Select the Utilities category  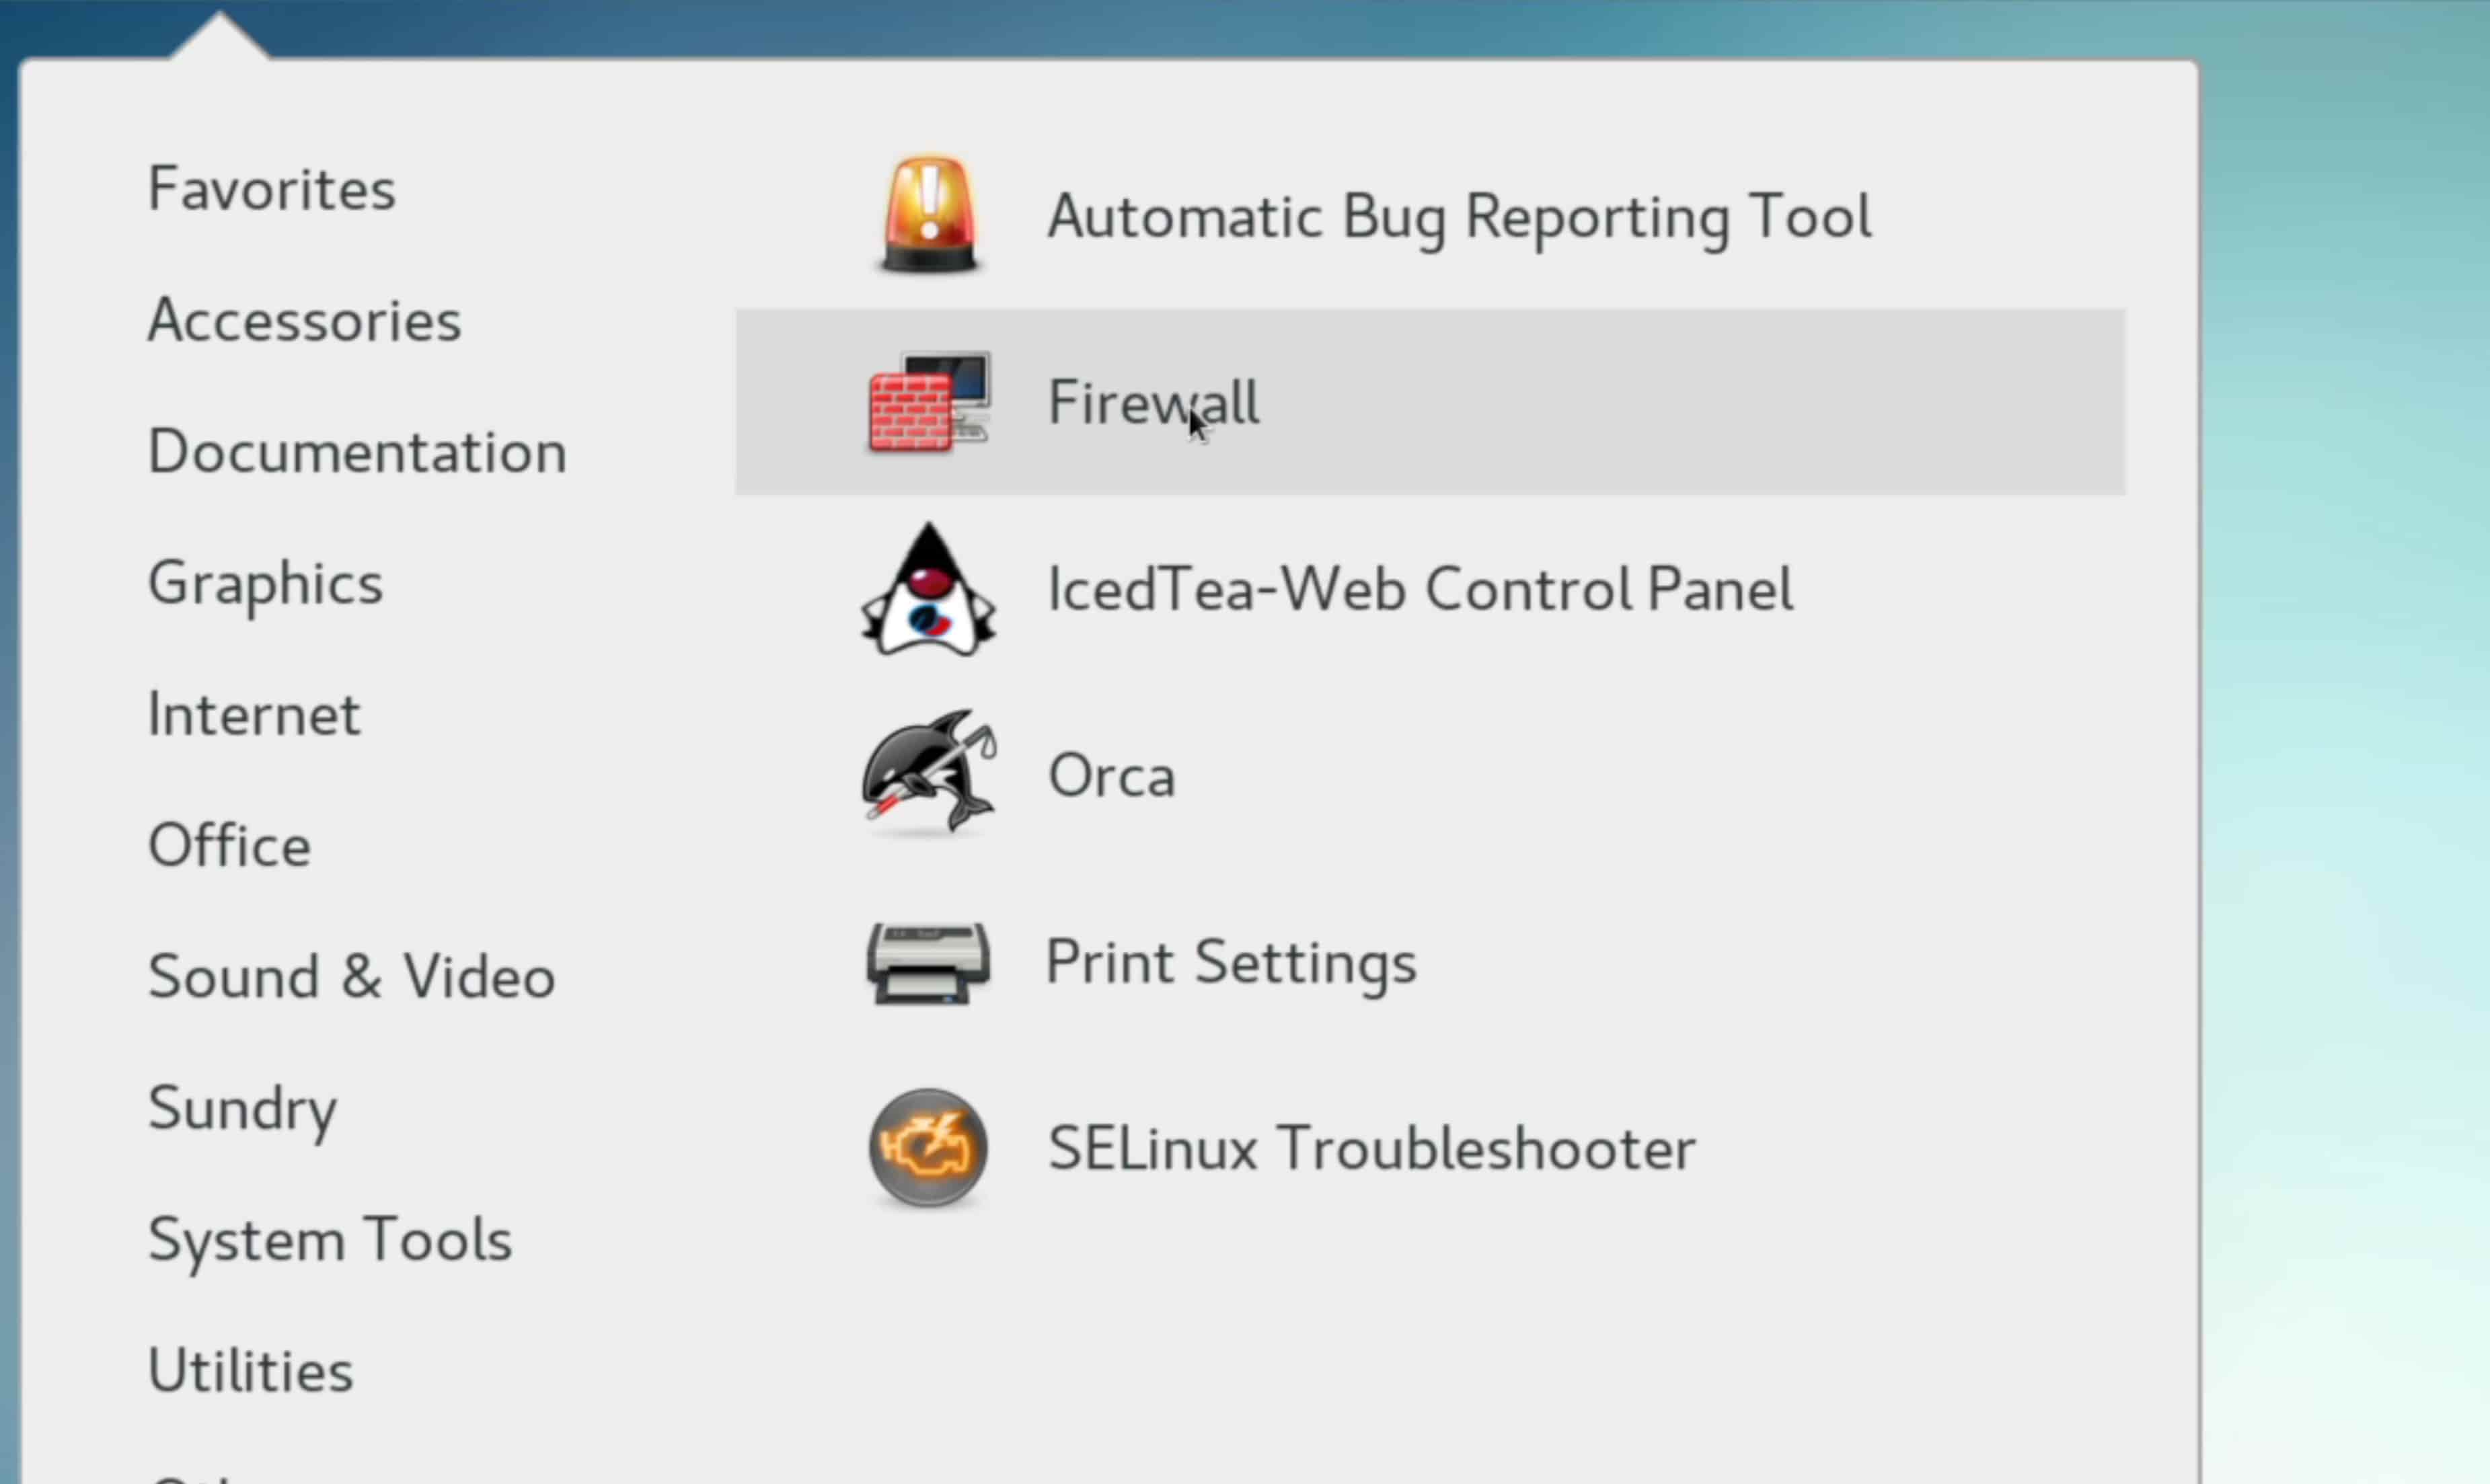pyautogui.click(x=251, y=1370)
